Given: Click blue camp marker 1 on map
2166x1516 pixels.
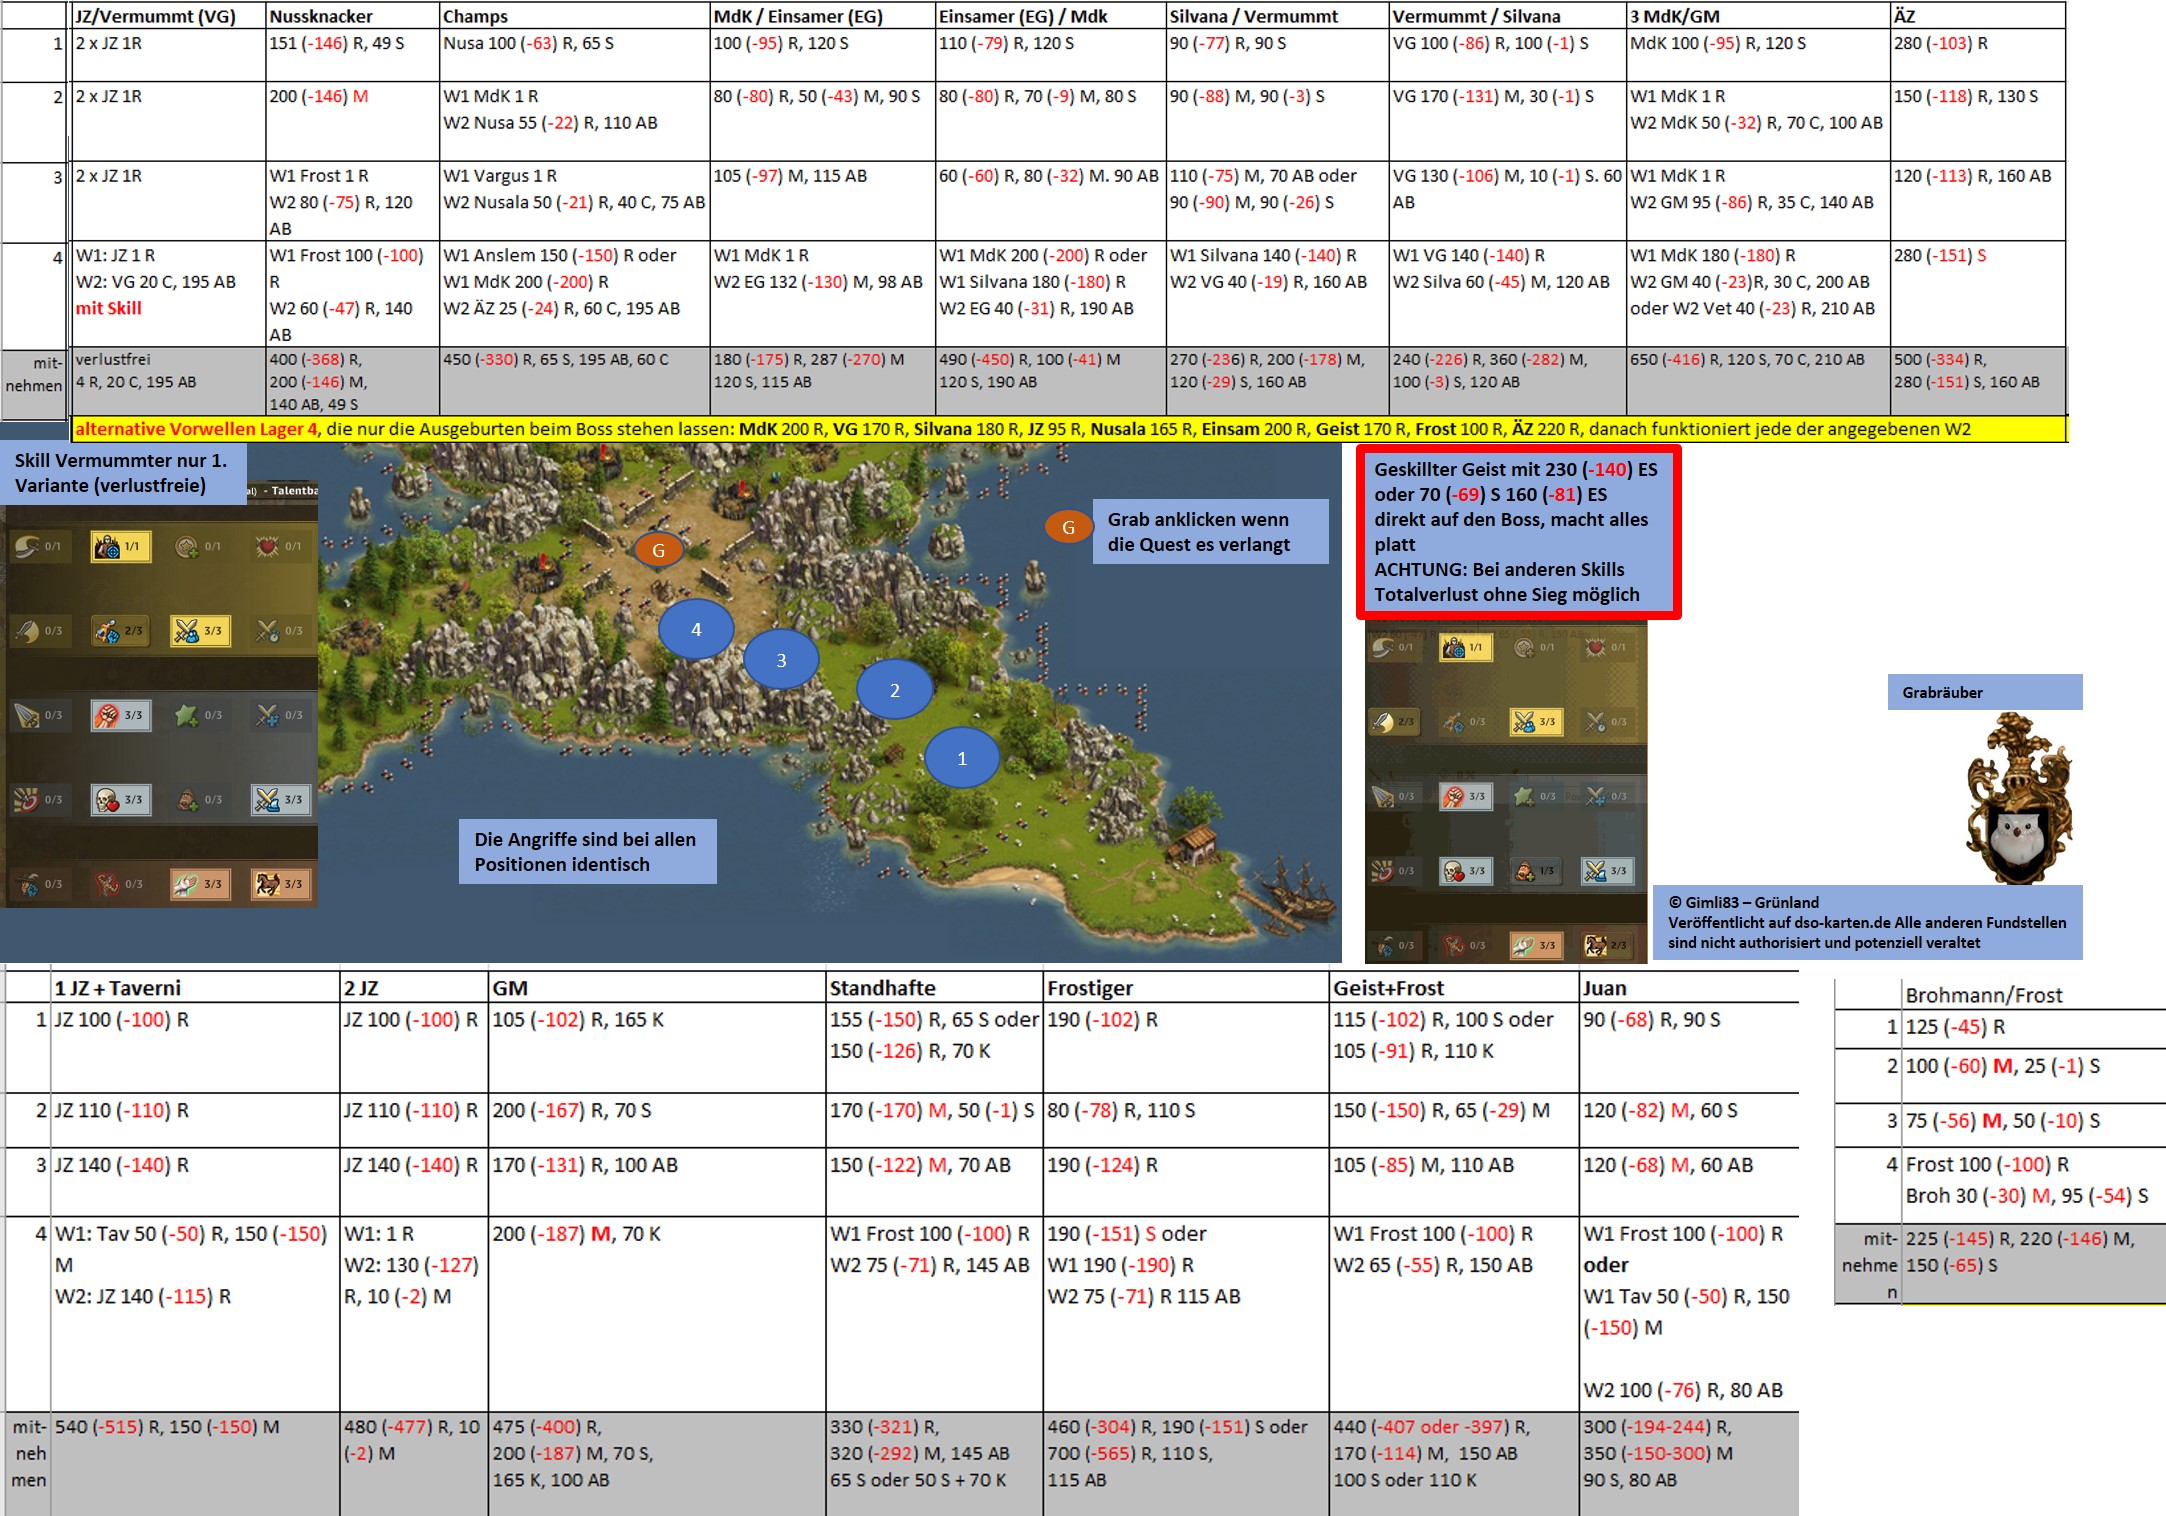Looking at the screenshot, I should 962,758.
